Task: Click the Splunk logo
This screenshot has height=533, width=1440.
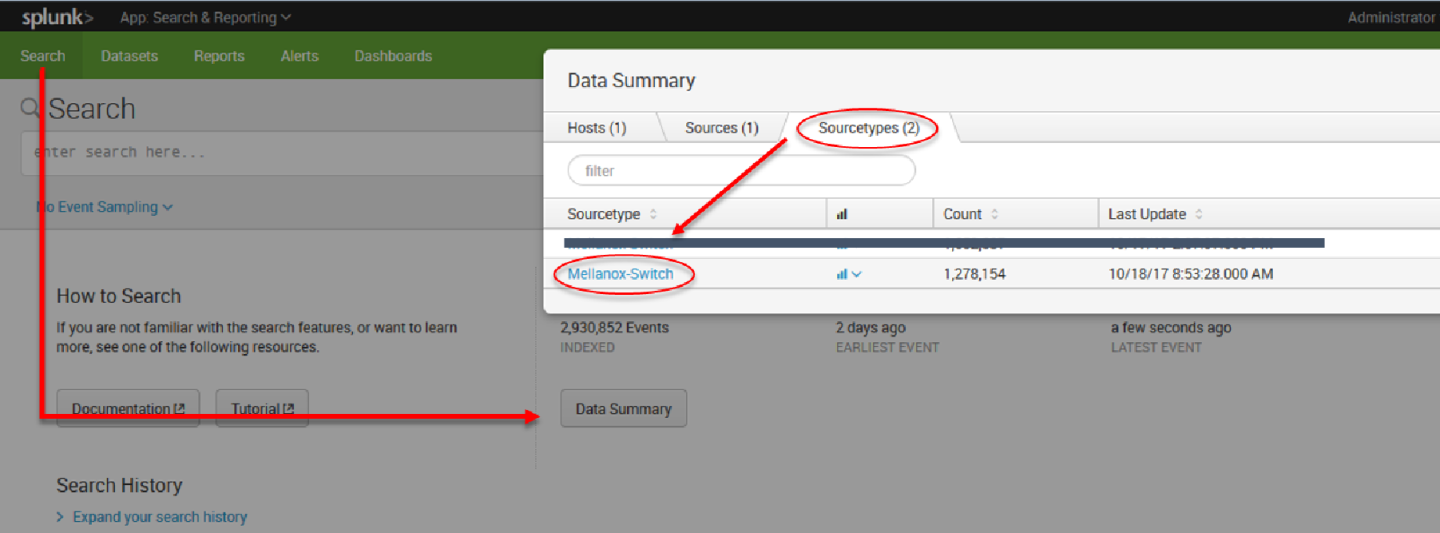Action: pyautogui.click(x=58, y=17)
